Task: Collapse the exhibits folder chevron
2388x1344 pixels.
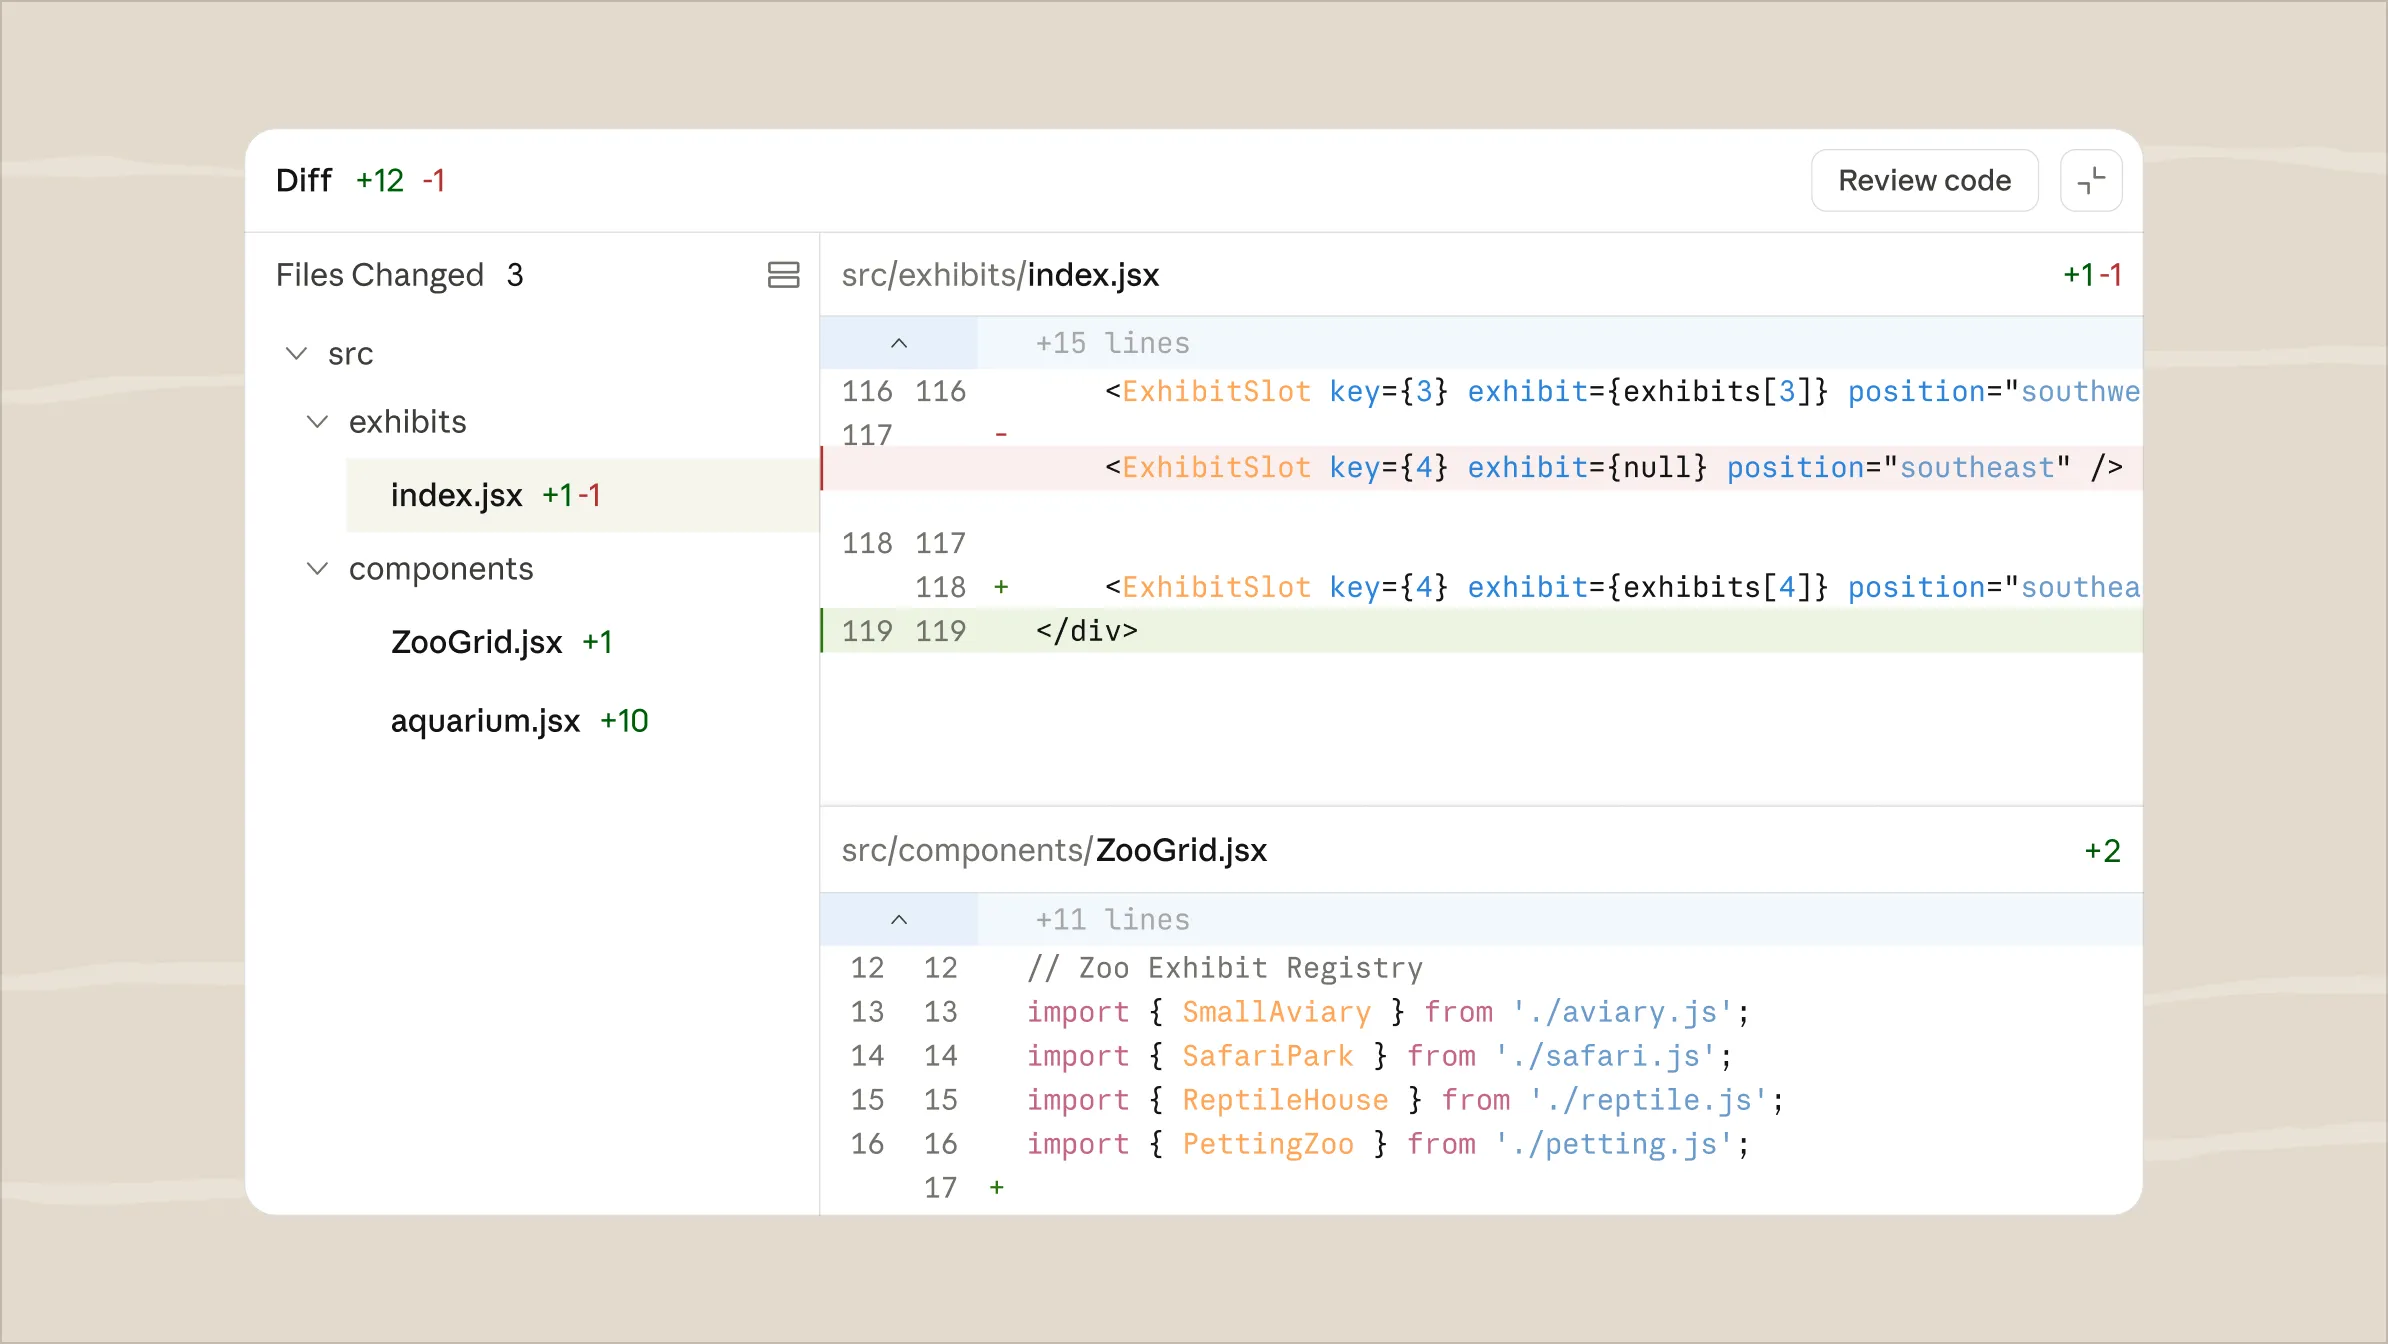Action: coord(317,422)
